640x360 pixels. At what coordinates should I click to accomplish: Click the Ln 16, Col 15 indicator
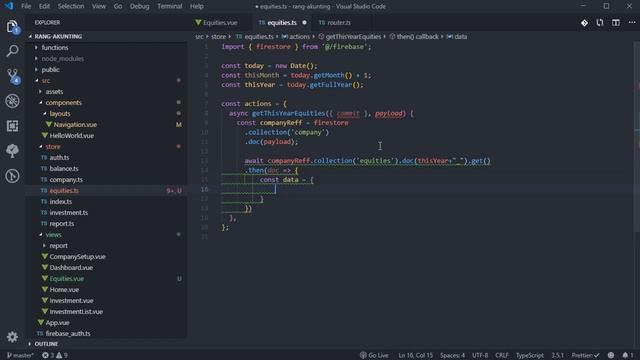pyautogui.click(x=416, y=356)
